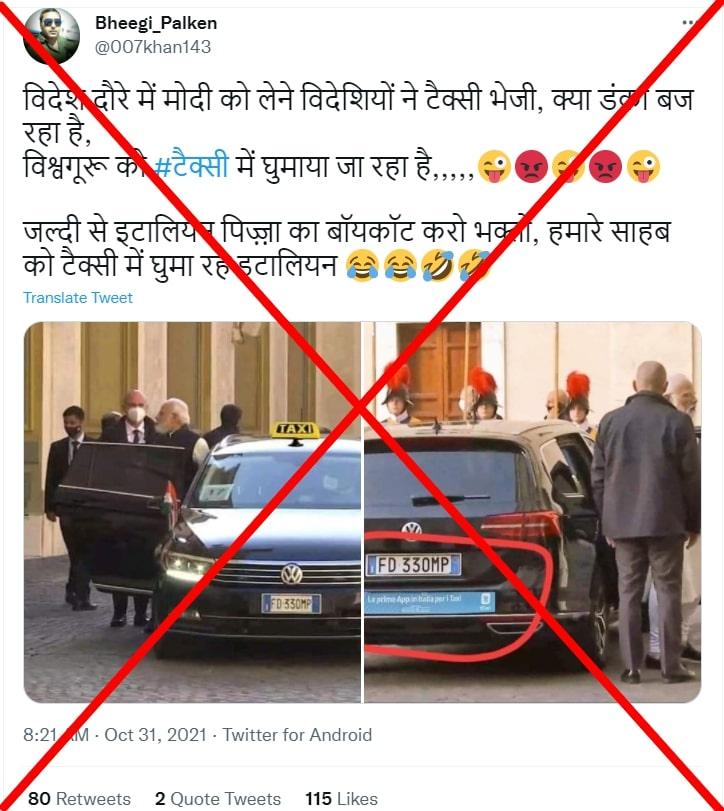Open the left photo with taxi front
Viewport: 724px width, 811px height.
coord(192,512)
